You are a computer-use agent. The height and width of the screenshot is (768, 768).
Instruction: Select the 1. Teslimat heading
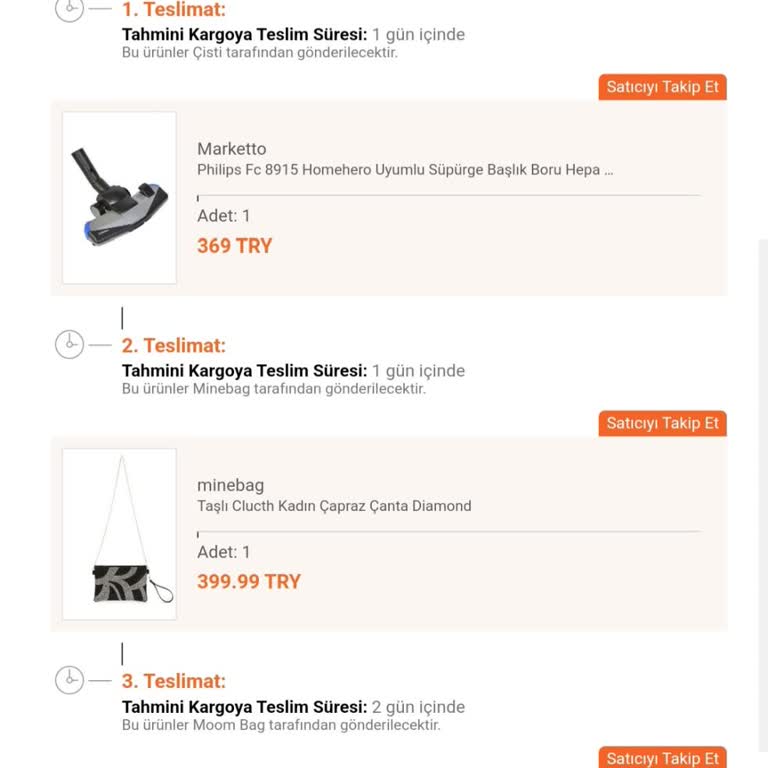[x=174, y=10]
